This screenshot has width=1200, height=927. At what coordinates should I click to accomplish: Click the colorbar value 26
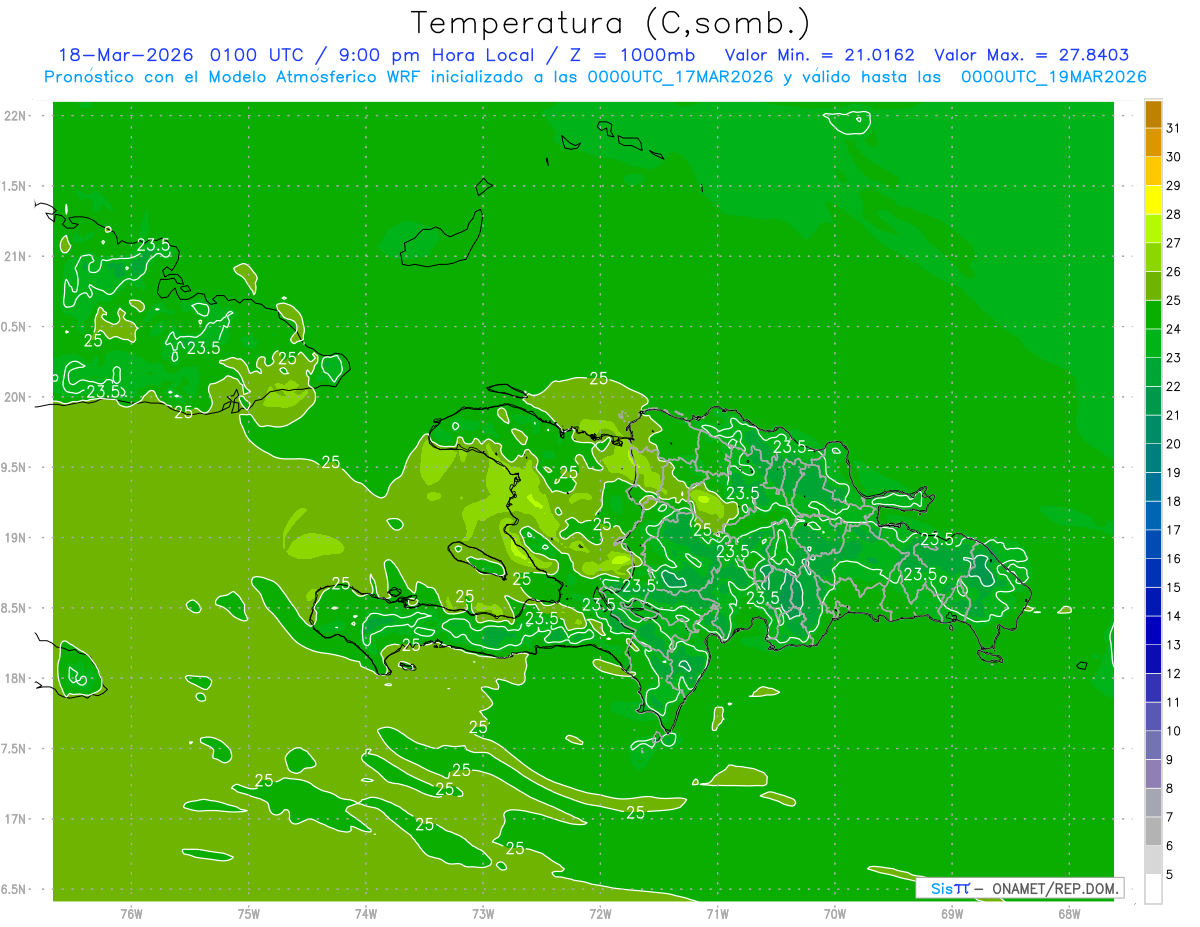(1174, 272)
